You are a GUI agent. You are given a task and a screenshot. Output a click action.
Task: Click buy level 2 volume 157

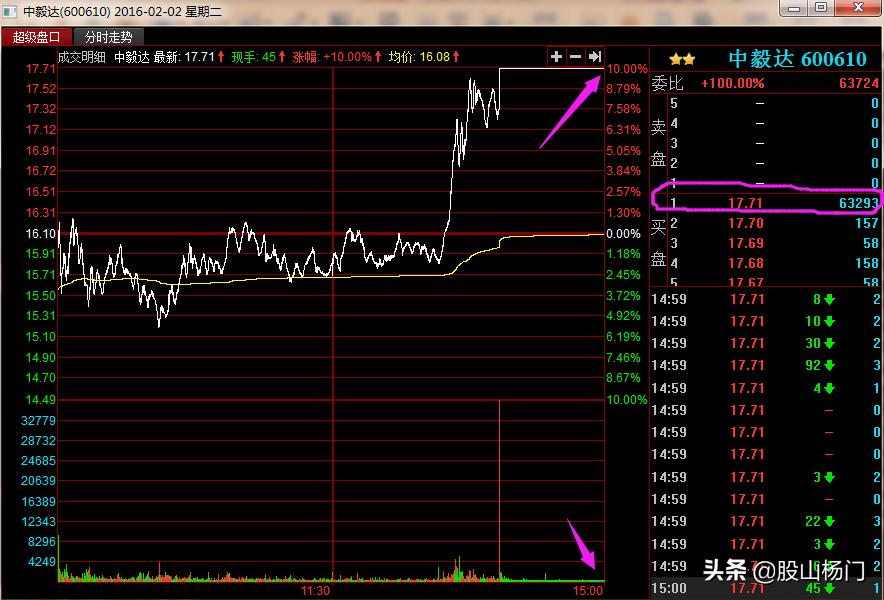(x=867, y=223)
